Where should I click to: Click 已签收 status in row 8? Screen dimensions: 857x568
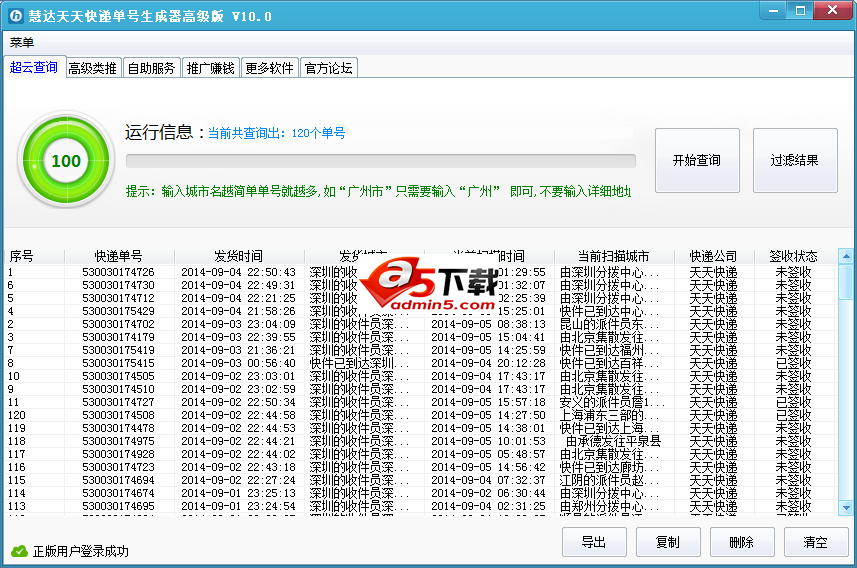pyautogui.click(x=794, y=364)
